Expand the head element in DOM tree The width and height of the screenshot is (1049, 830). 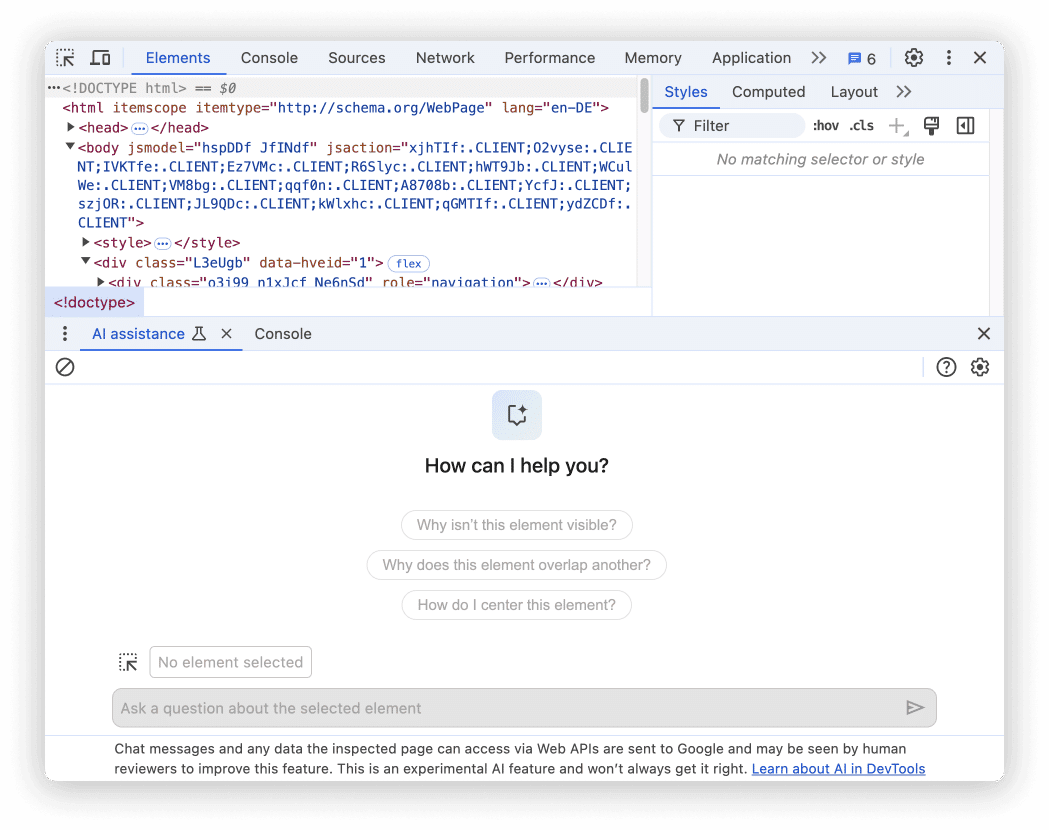click(71, 127)
